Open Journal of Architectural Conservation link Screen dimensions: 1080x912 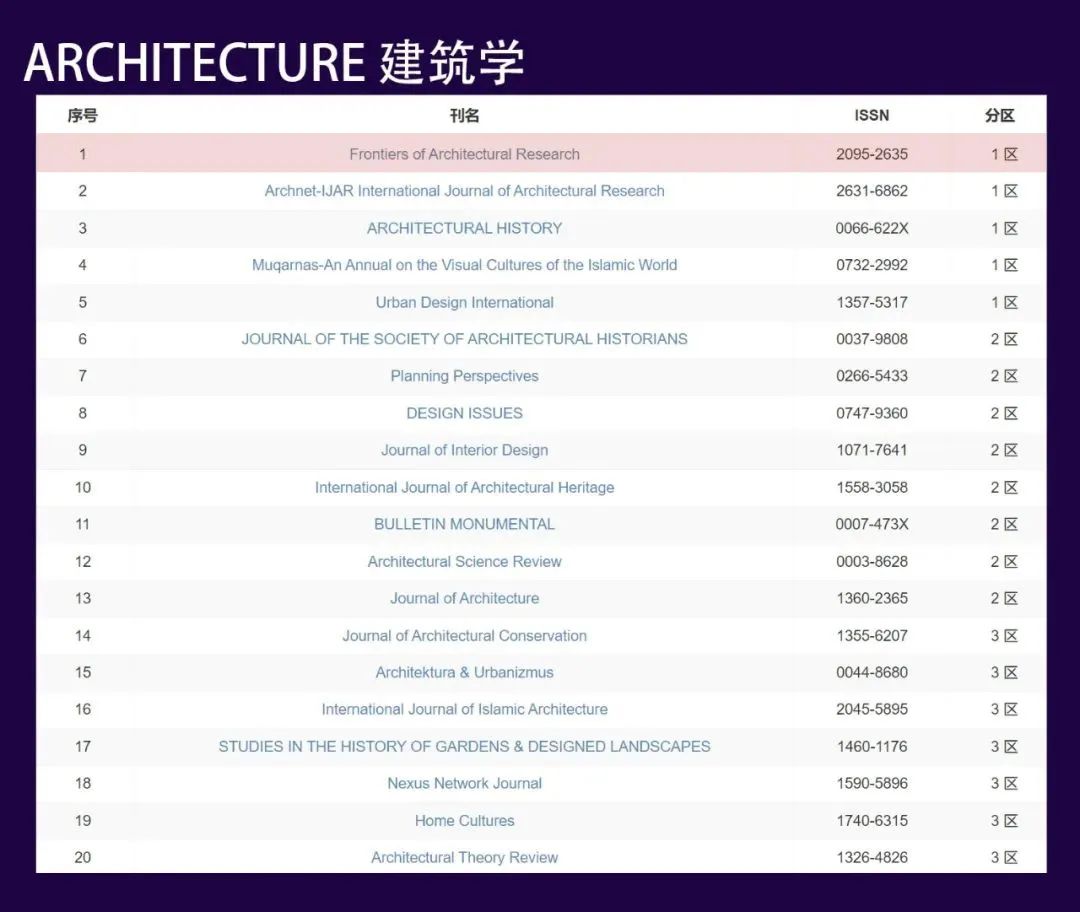tap(464, 635)
